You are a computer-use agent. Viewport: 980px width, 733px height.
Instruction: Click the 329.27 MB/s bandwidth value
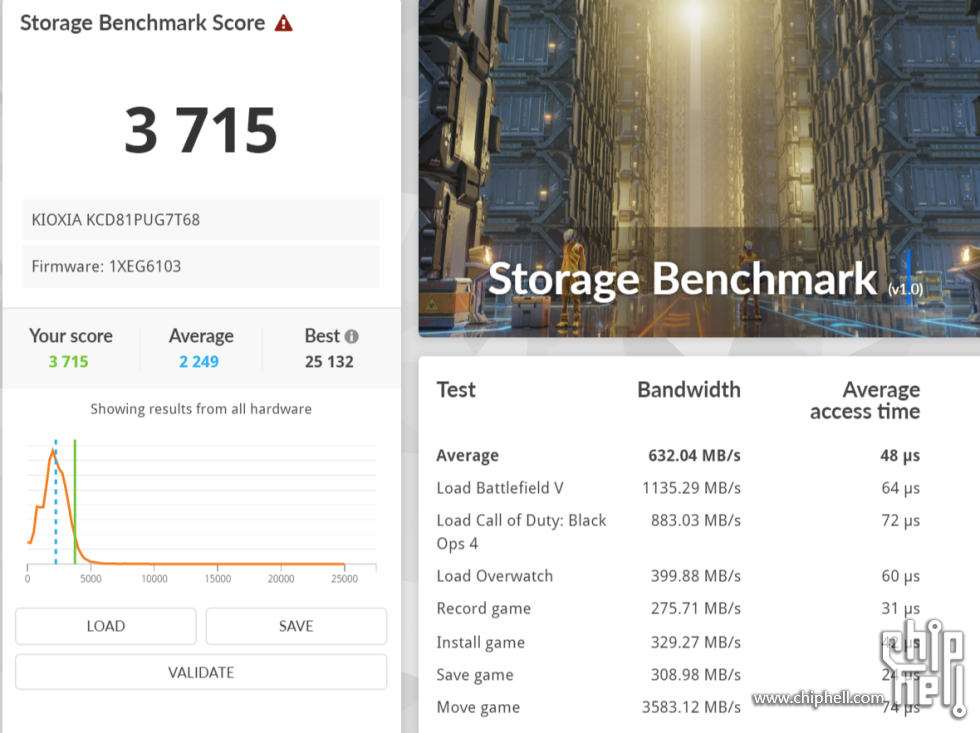coord(696,642)
